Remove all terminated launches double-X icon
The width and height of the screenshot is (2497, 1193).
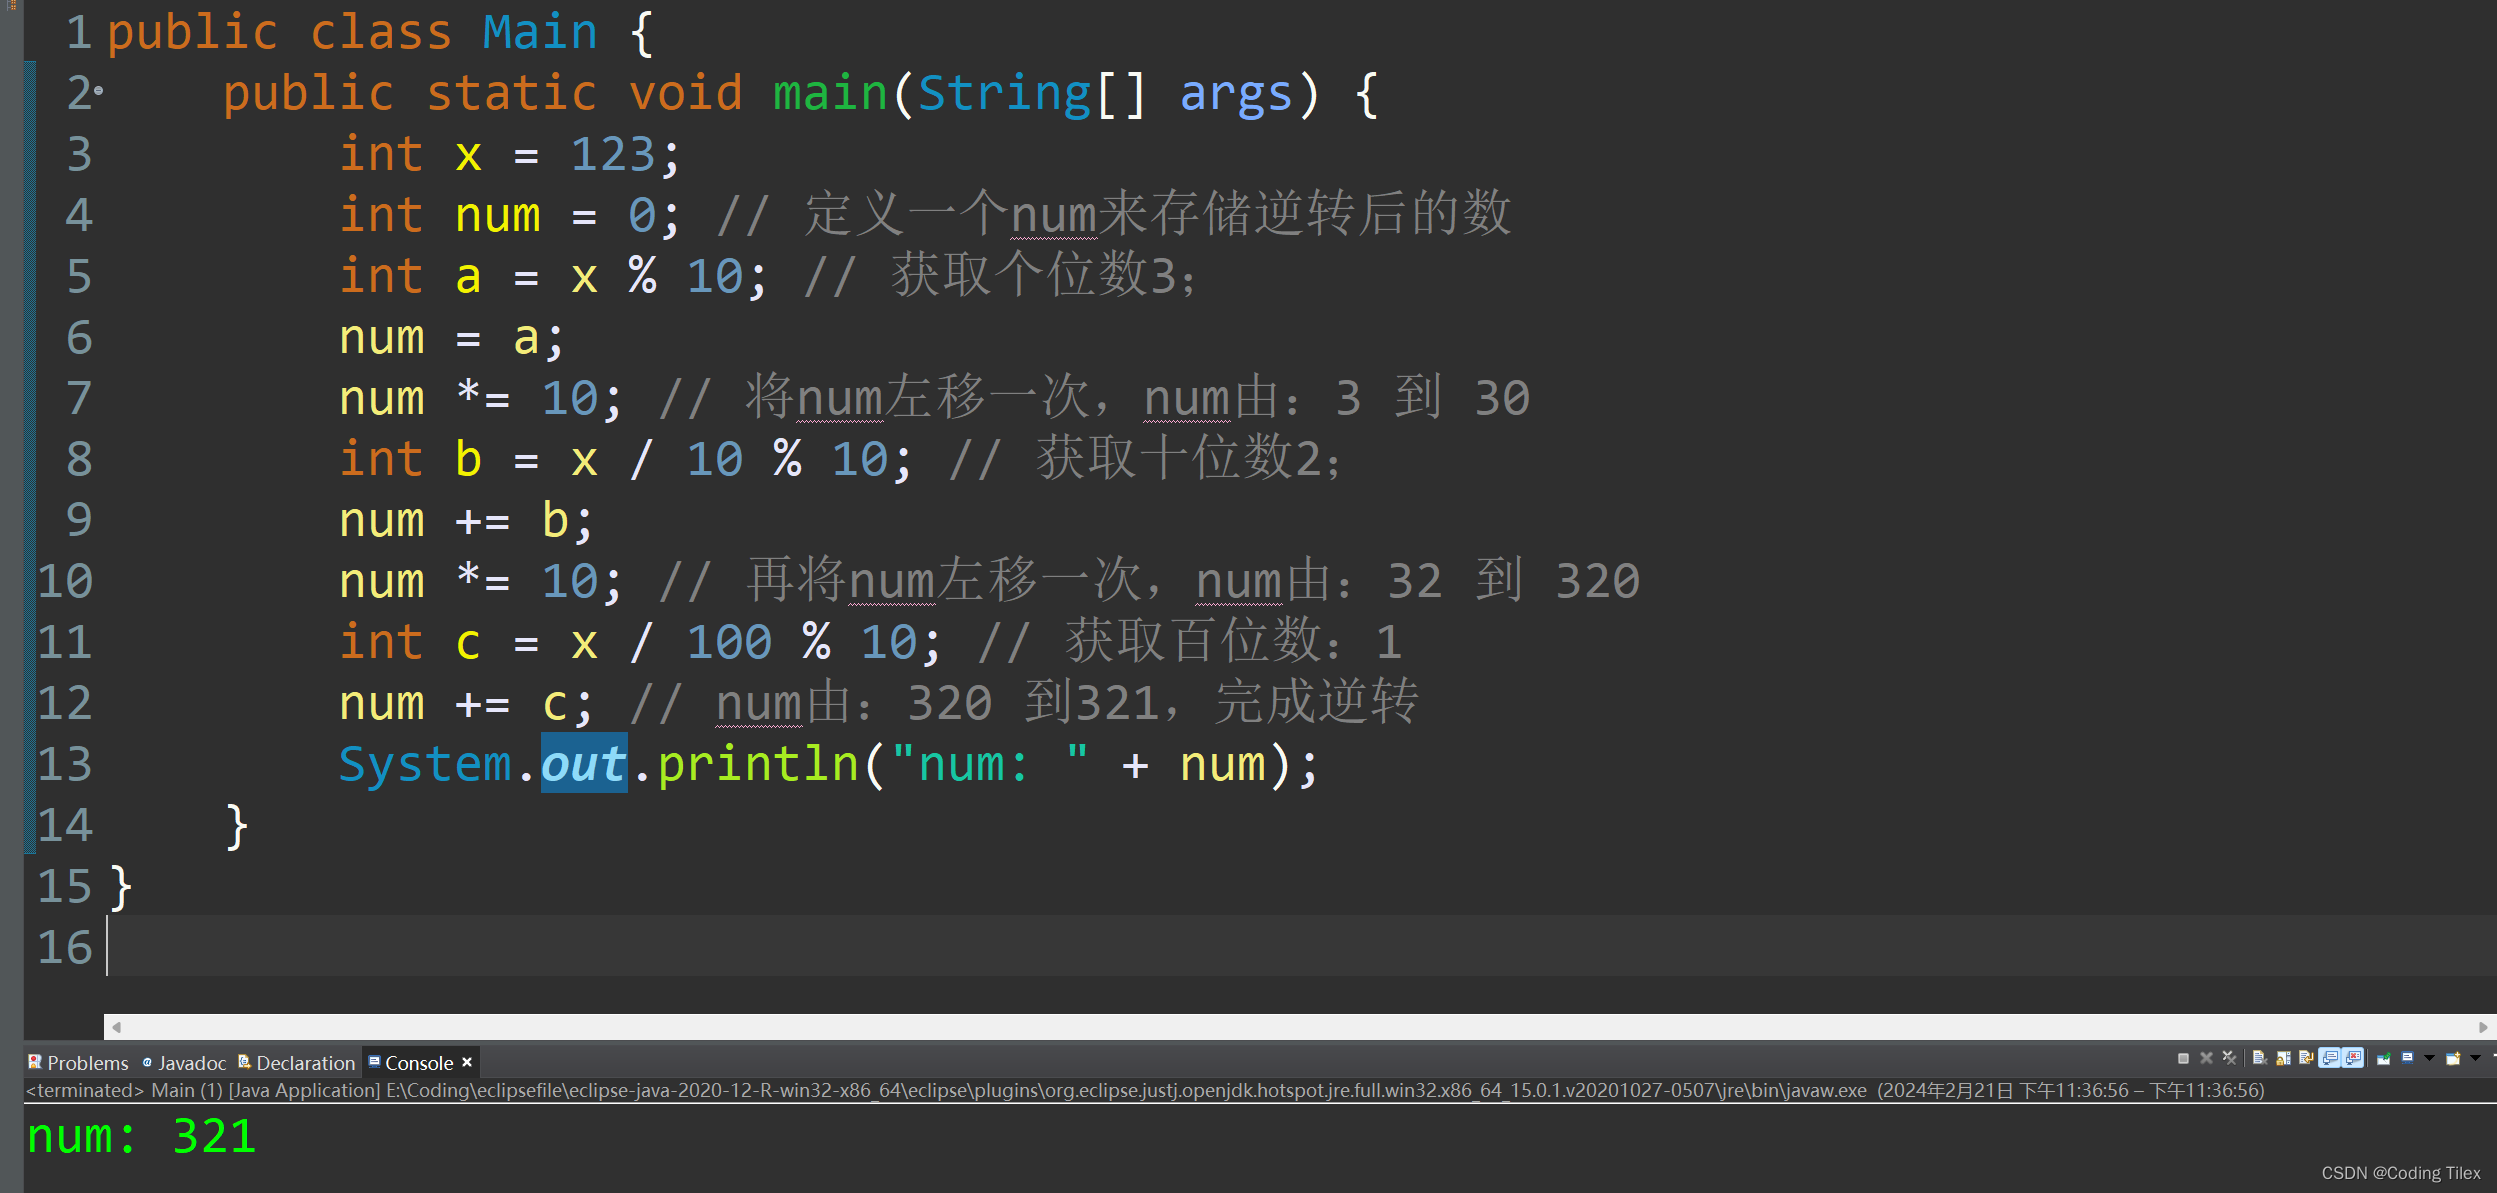tap(2229, 1058)
